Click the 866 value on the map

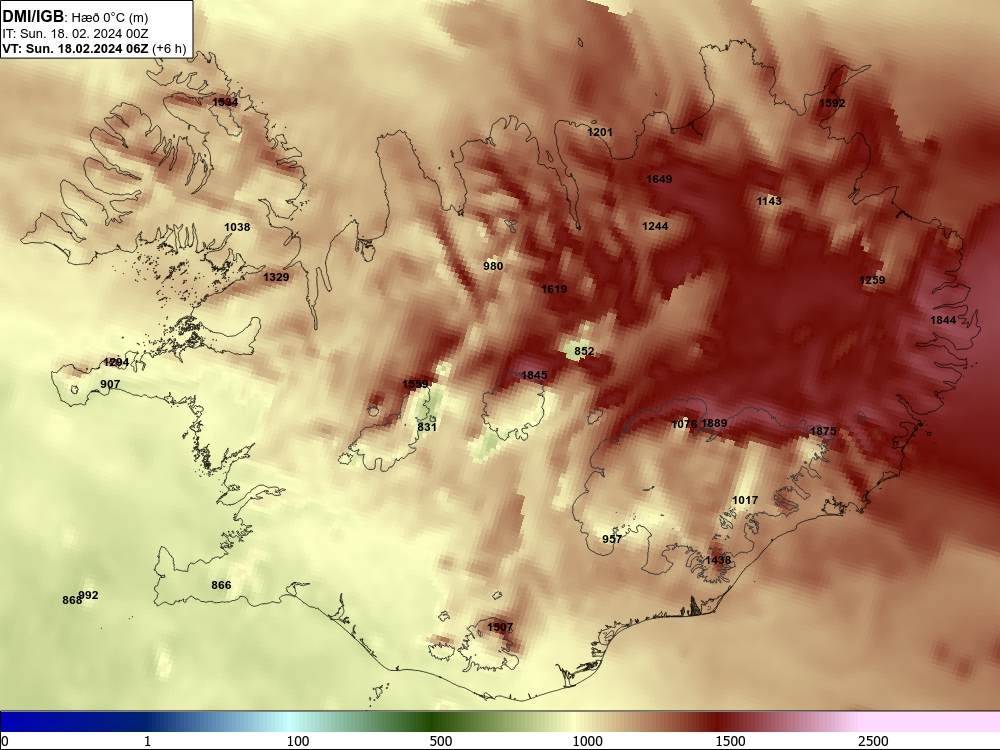[221, 585]
